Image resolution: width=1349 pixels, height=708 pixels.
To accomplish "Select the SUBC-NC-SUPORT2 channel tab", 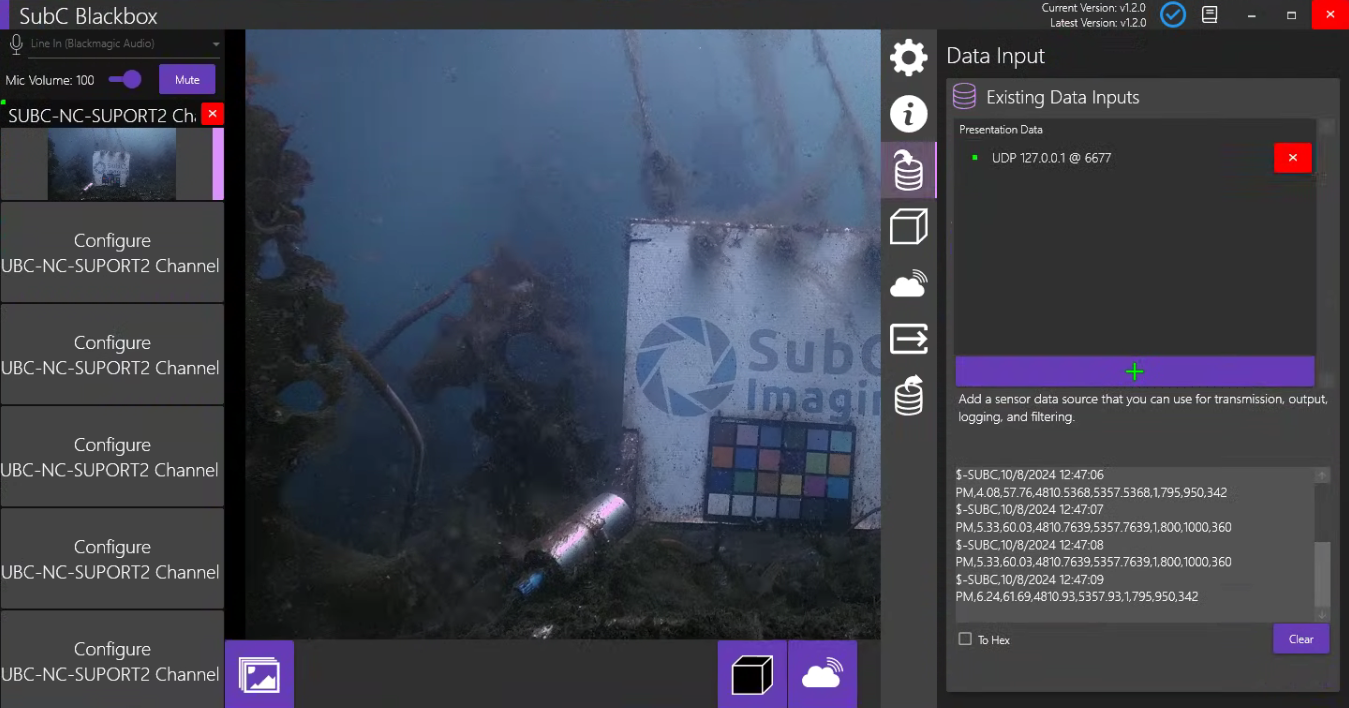I will click(100, 116).
